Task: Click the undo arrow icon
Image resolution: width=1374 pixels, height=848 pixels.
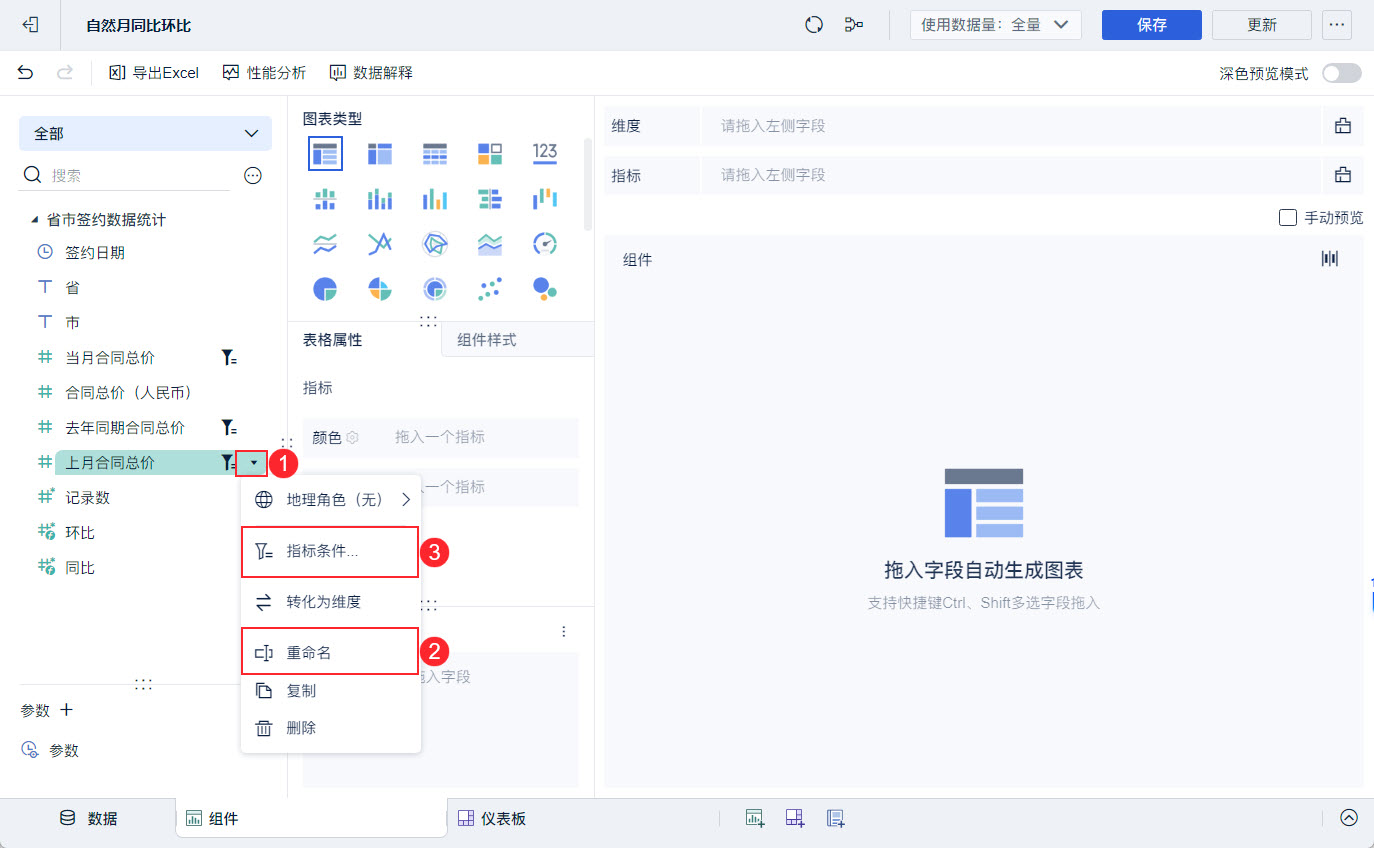Action: tap(26, 72)
